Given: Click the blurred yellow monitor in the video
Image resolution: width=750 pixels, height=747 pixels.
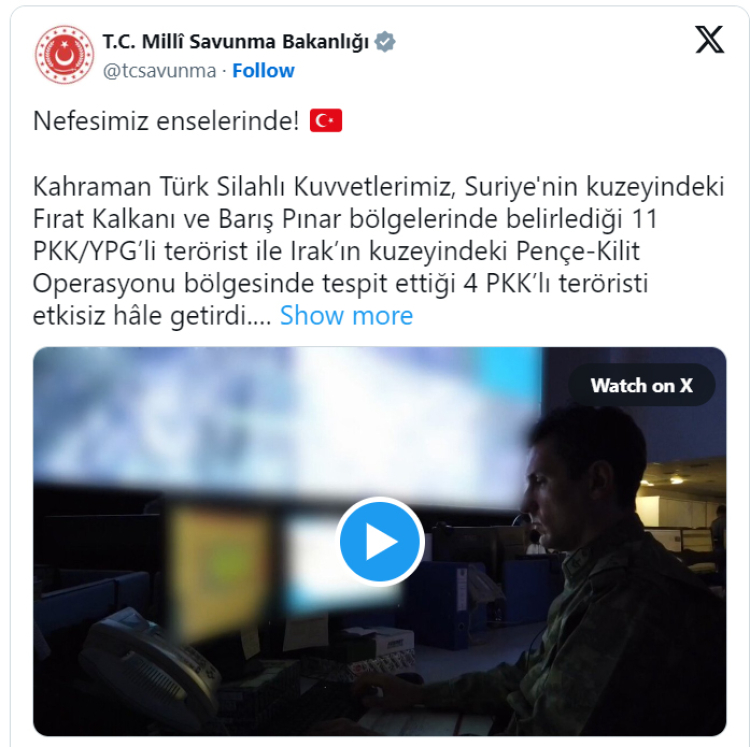Looking at the screenshot, I should coord(220,570).
